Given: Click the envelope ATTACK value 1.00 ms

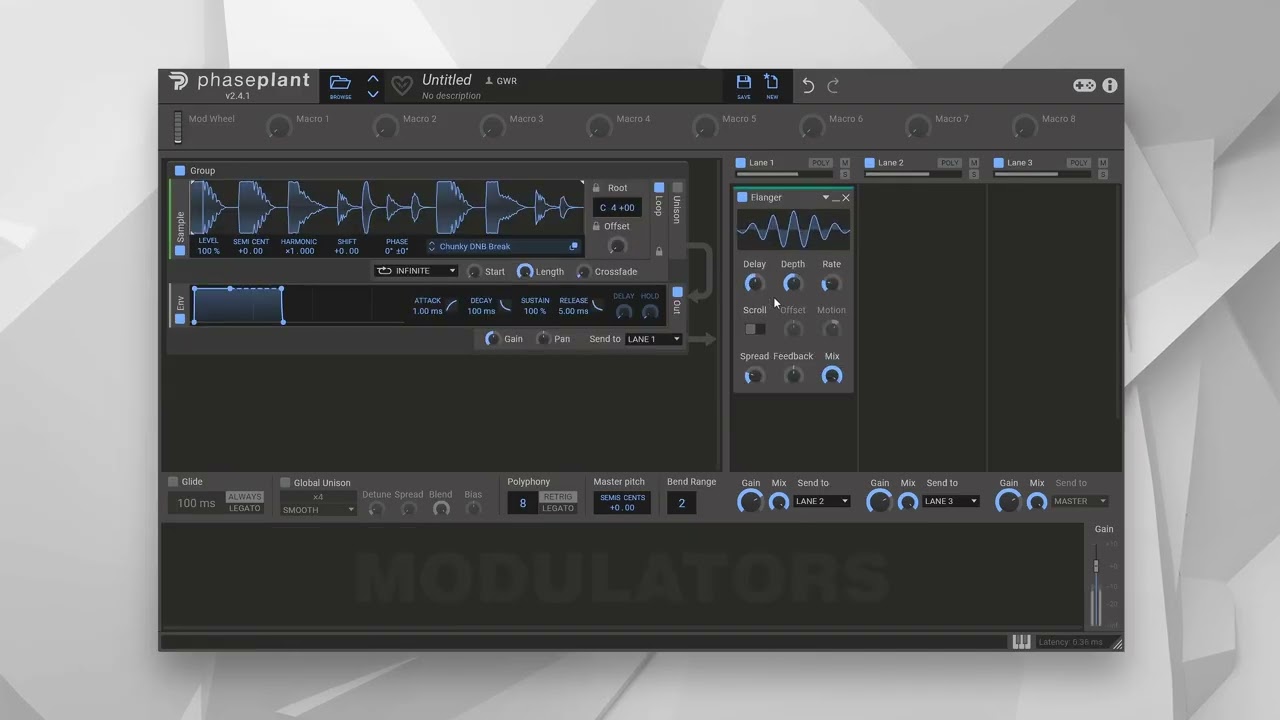Looking at the screenshot, I should coord(427,311).
